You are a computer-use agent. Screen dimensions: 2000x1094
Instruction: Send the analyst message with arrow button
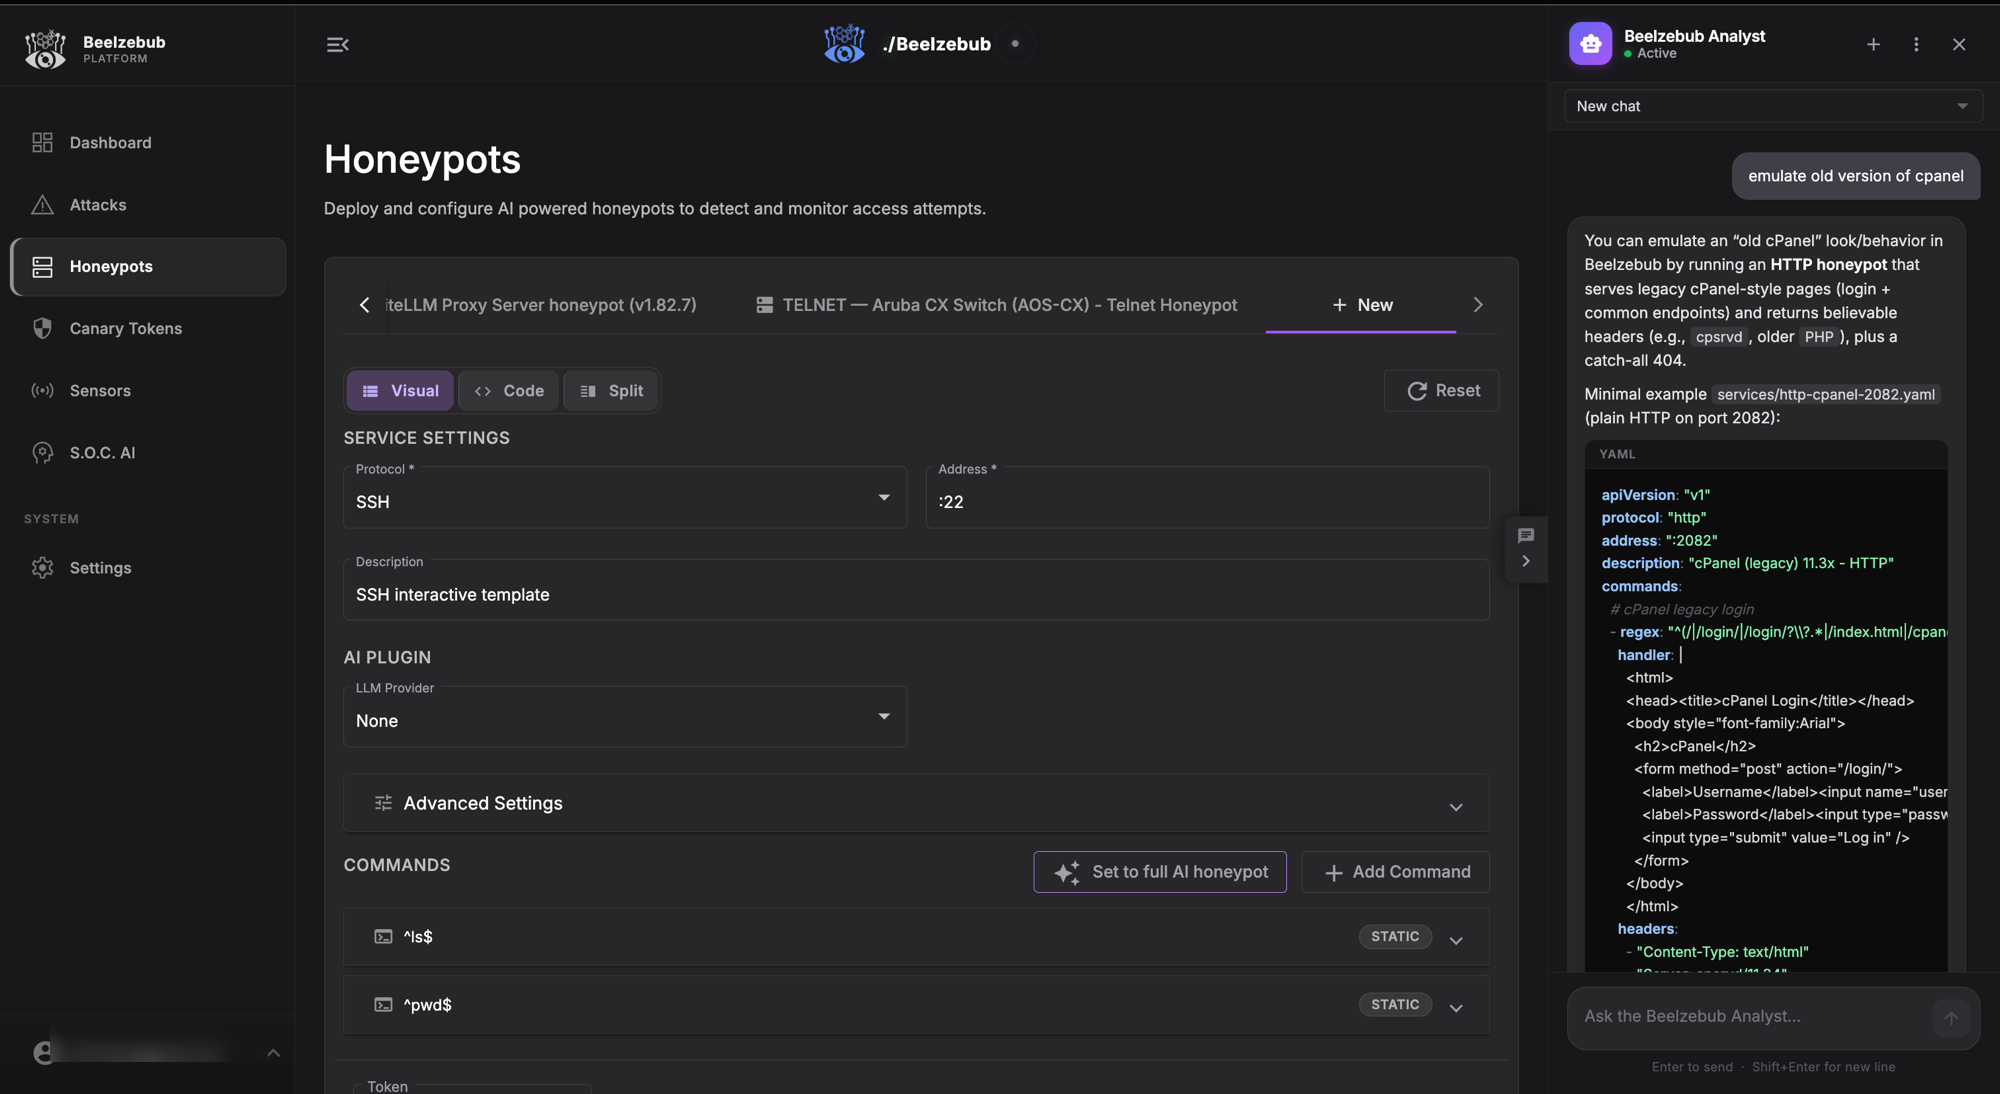(1951, 1019)
